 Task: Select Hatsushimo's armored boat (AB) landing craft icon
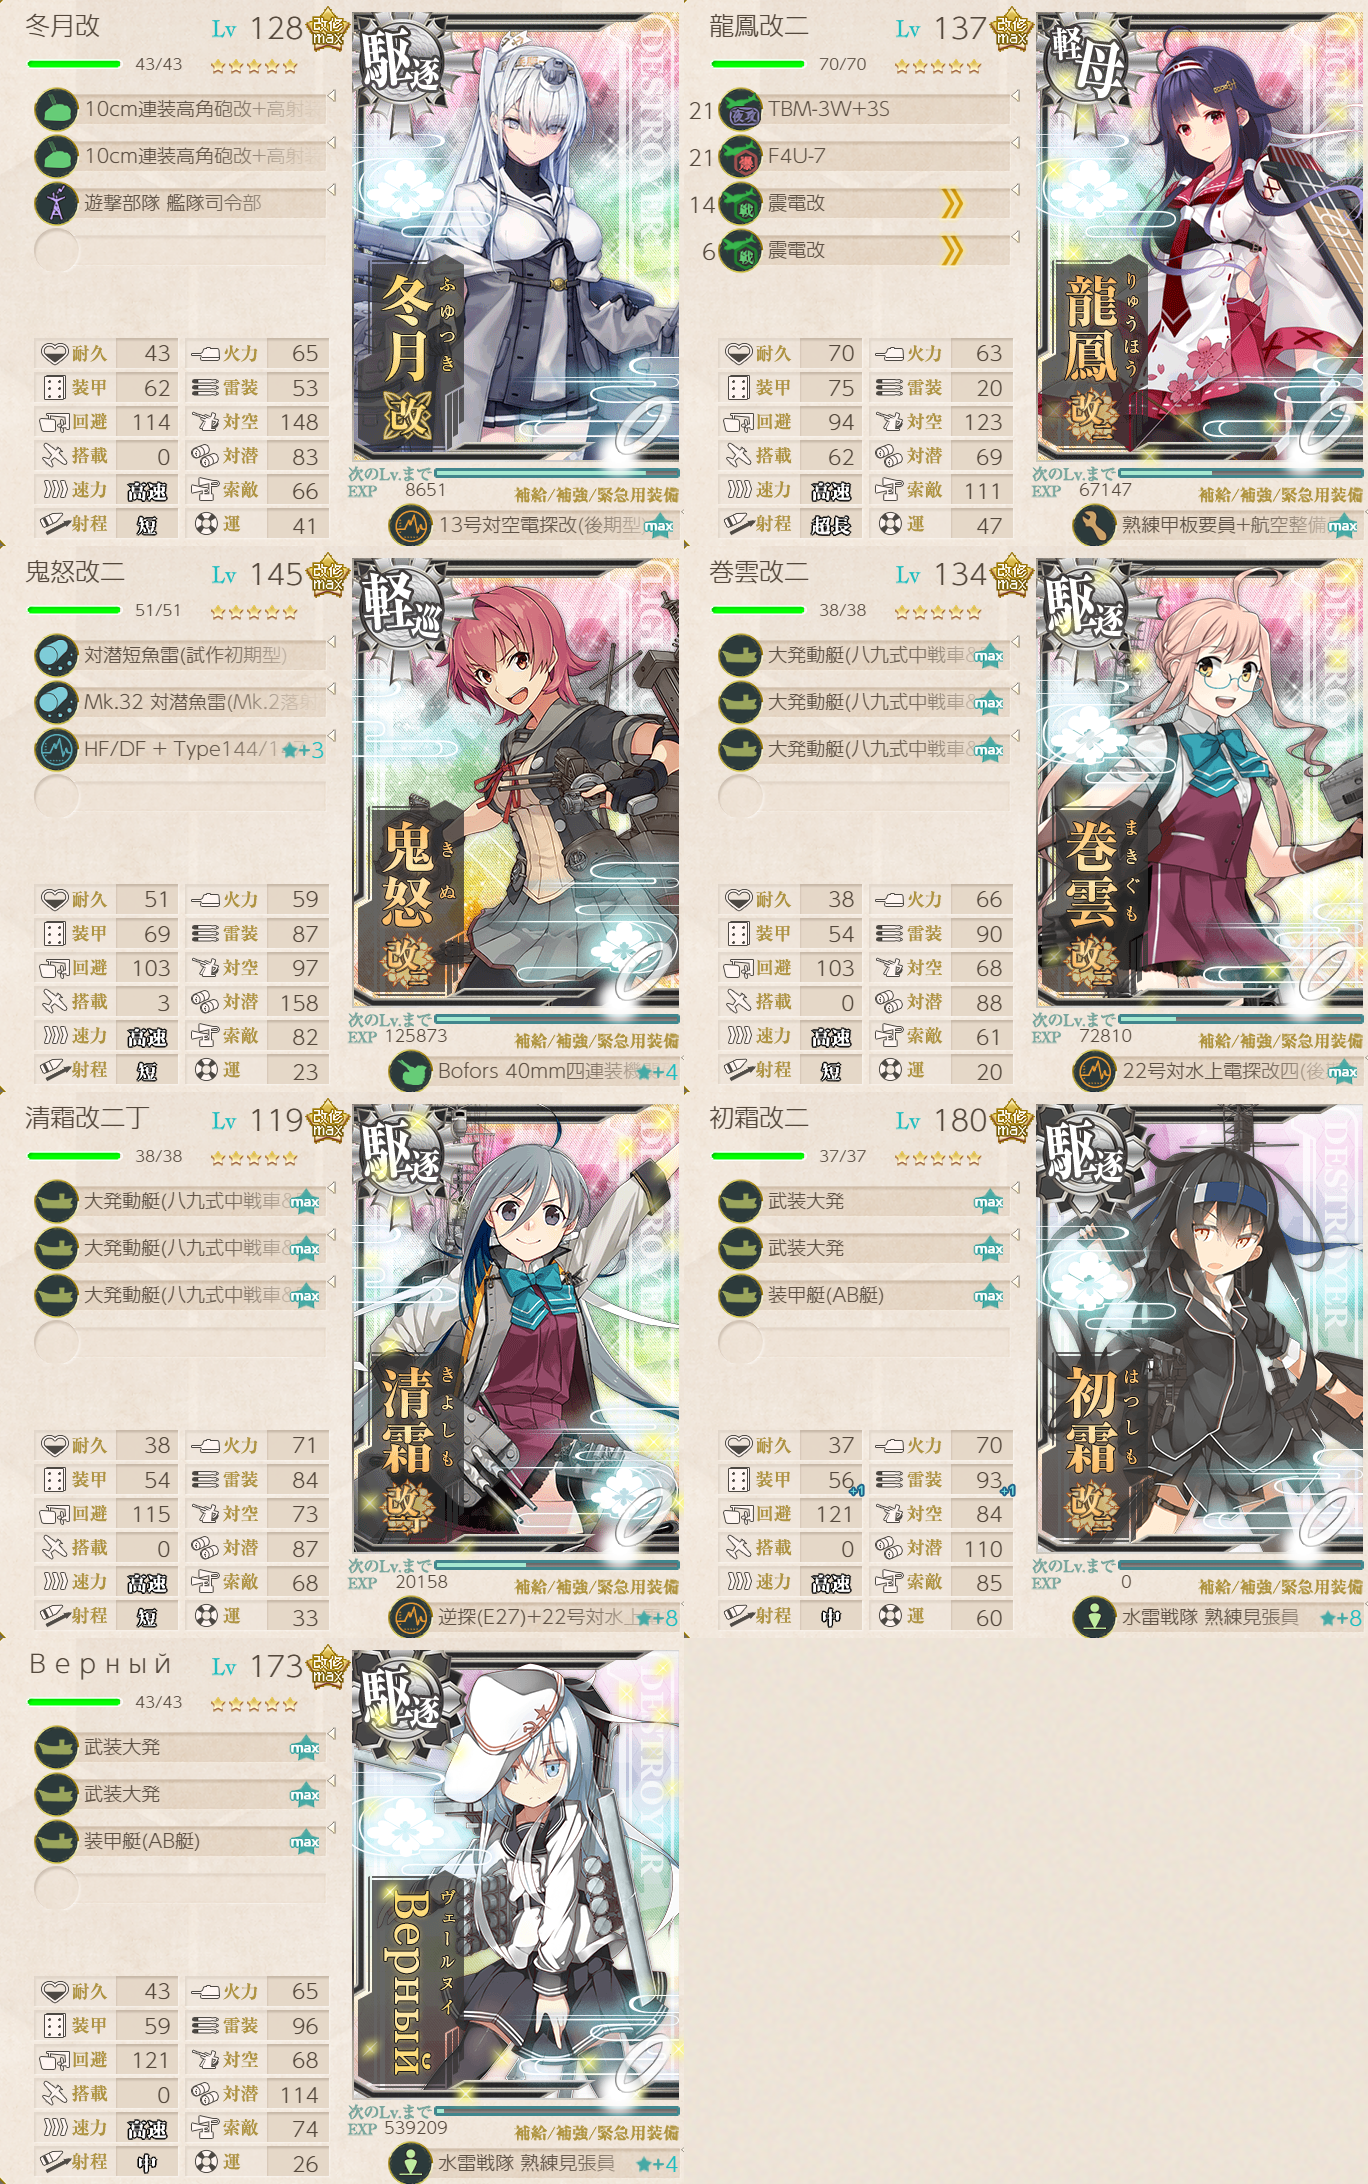click(x=741, y=1295)
